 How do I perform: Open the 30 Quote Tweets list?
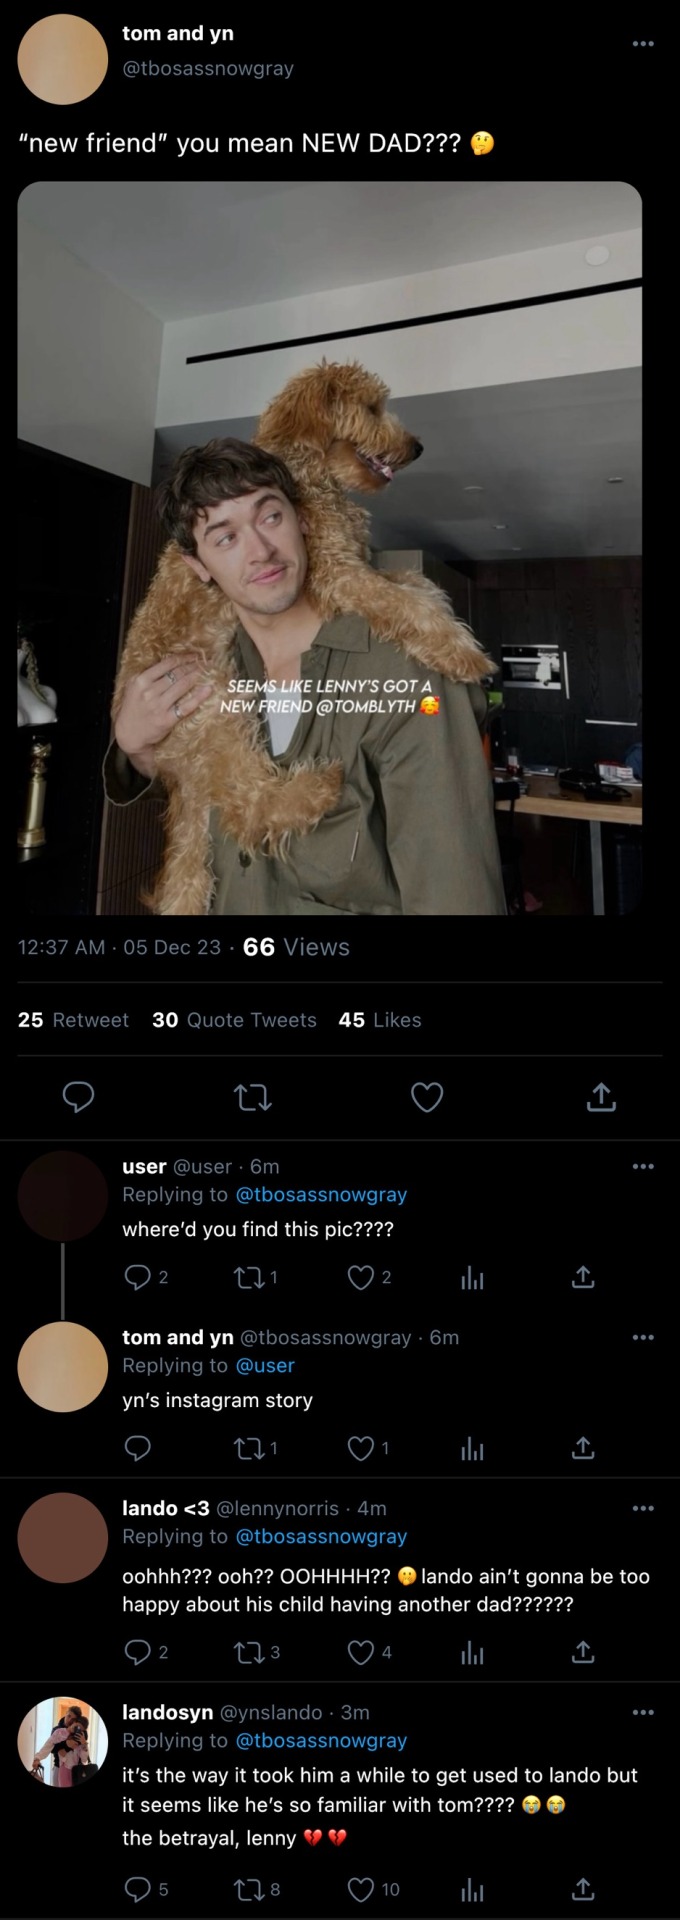pos(234,1020)
